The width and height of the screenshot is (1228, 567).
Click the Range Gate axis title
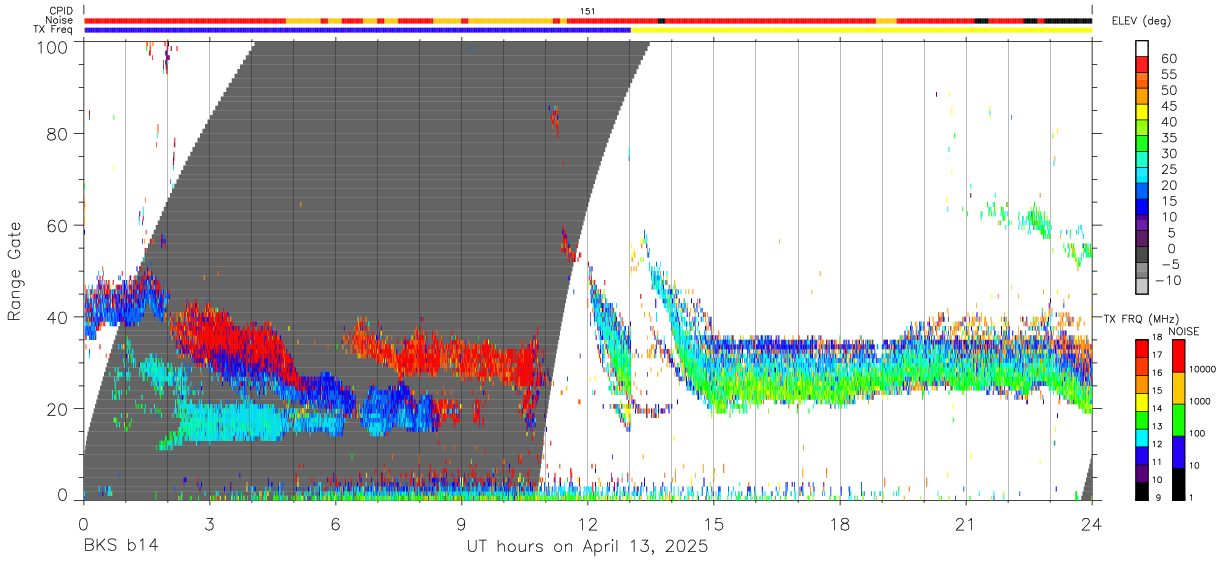click(x=15, y=271)
